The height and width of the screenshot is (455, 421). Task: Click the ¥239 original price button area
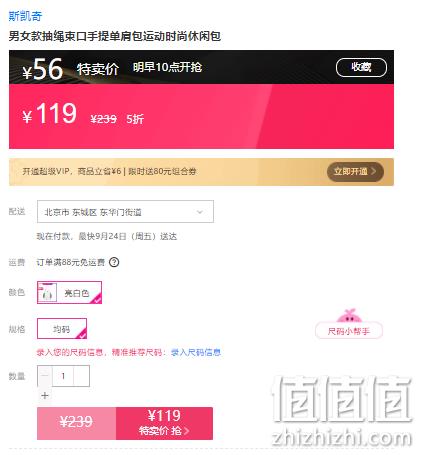click(77, 423)
